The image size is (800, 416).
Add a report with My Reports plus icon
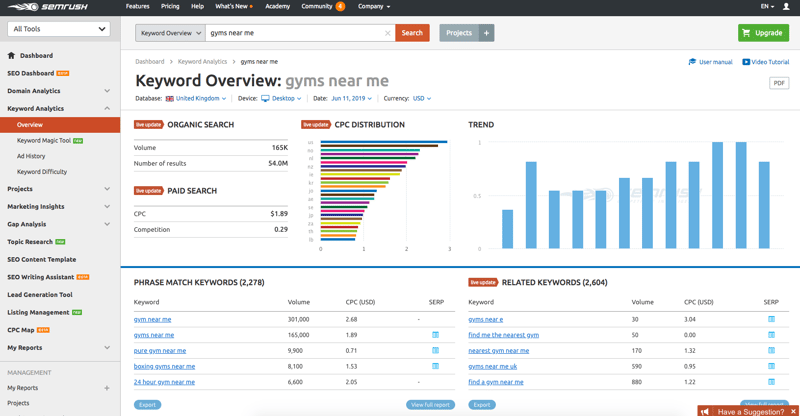point(107,388)
